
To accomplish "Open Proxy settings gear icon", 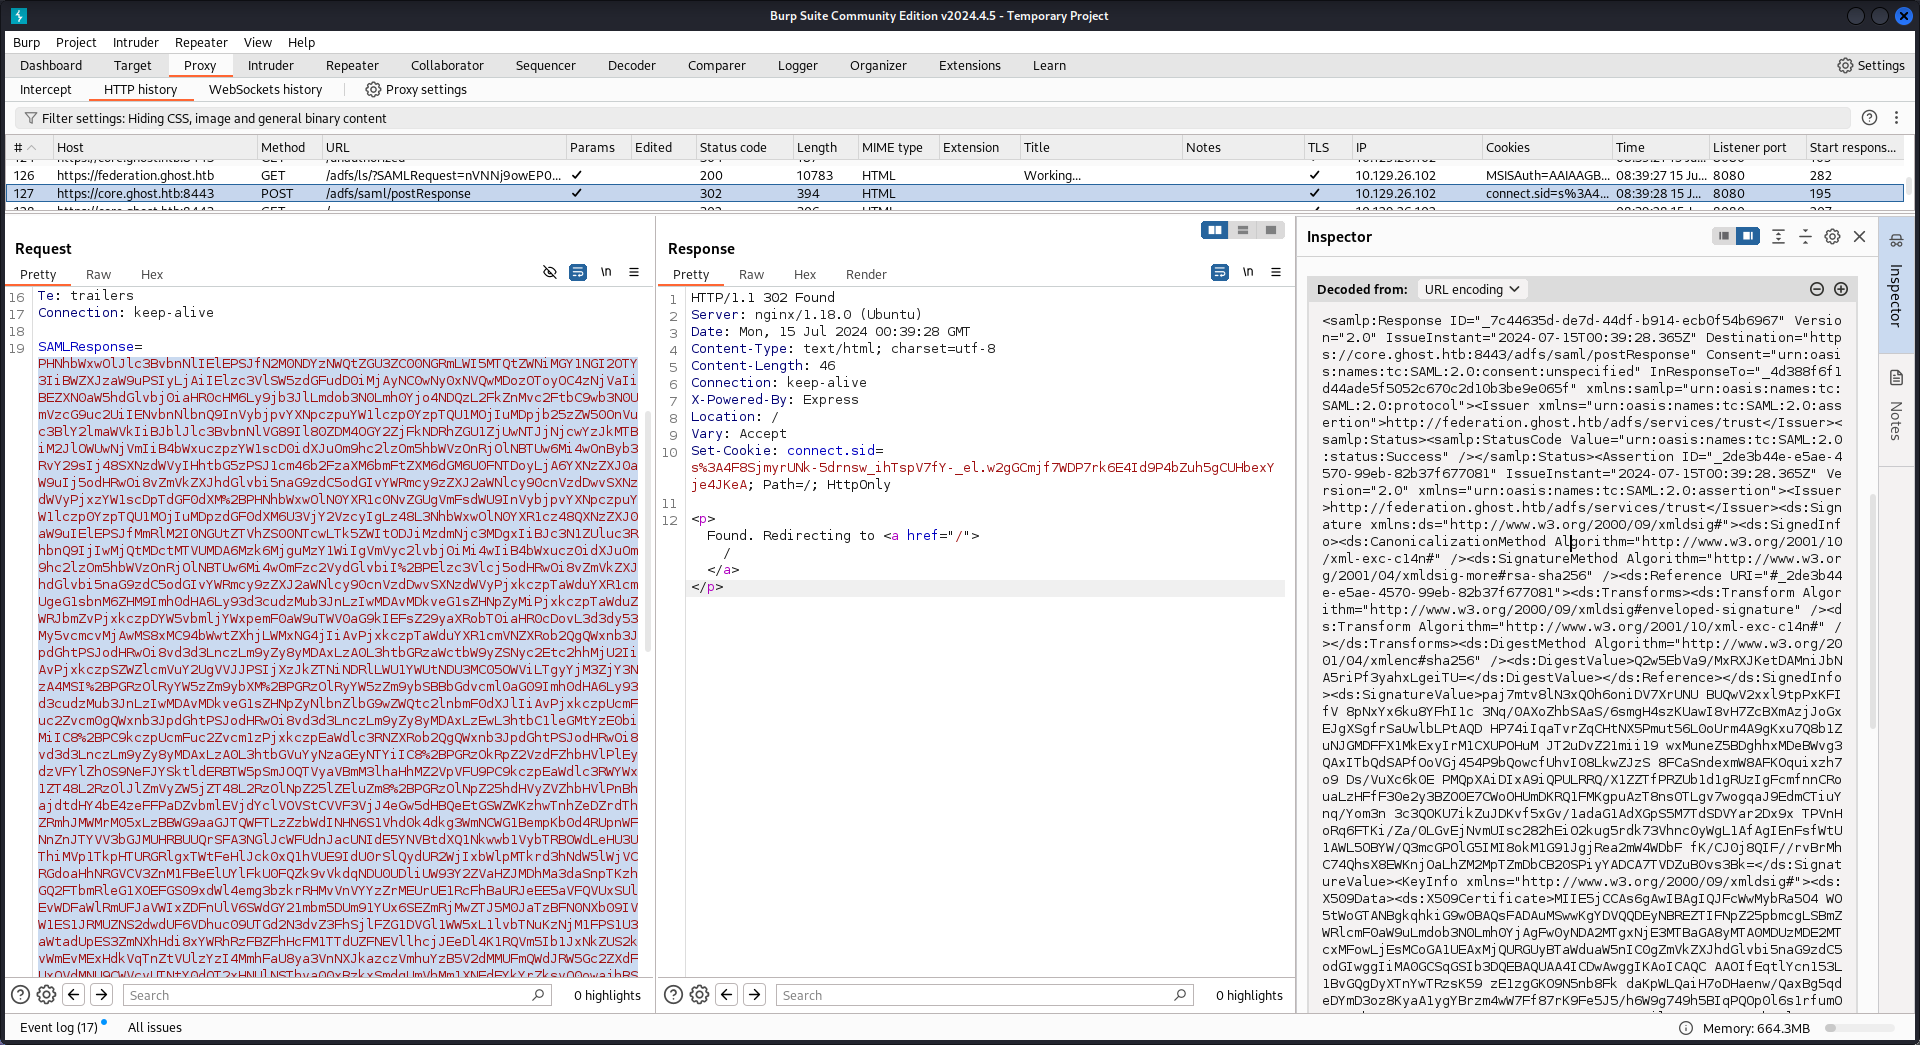I will tap(373, 89).
